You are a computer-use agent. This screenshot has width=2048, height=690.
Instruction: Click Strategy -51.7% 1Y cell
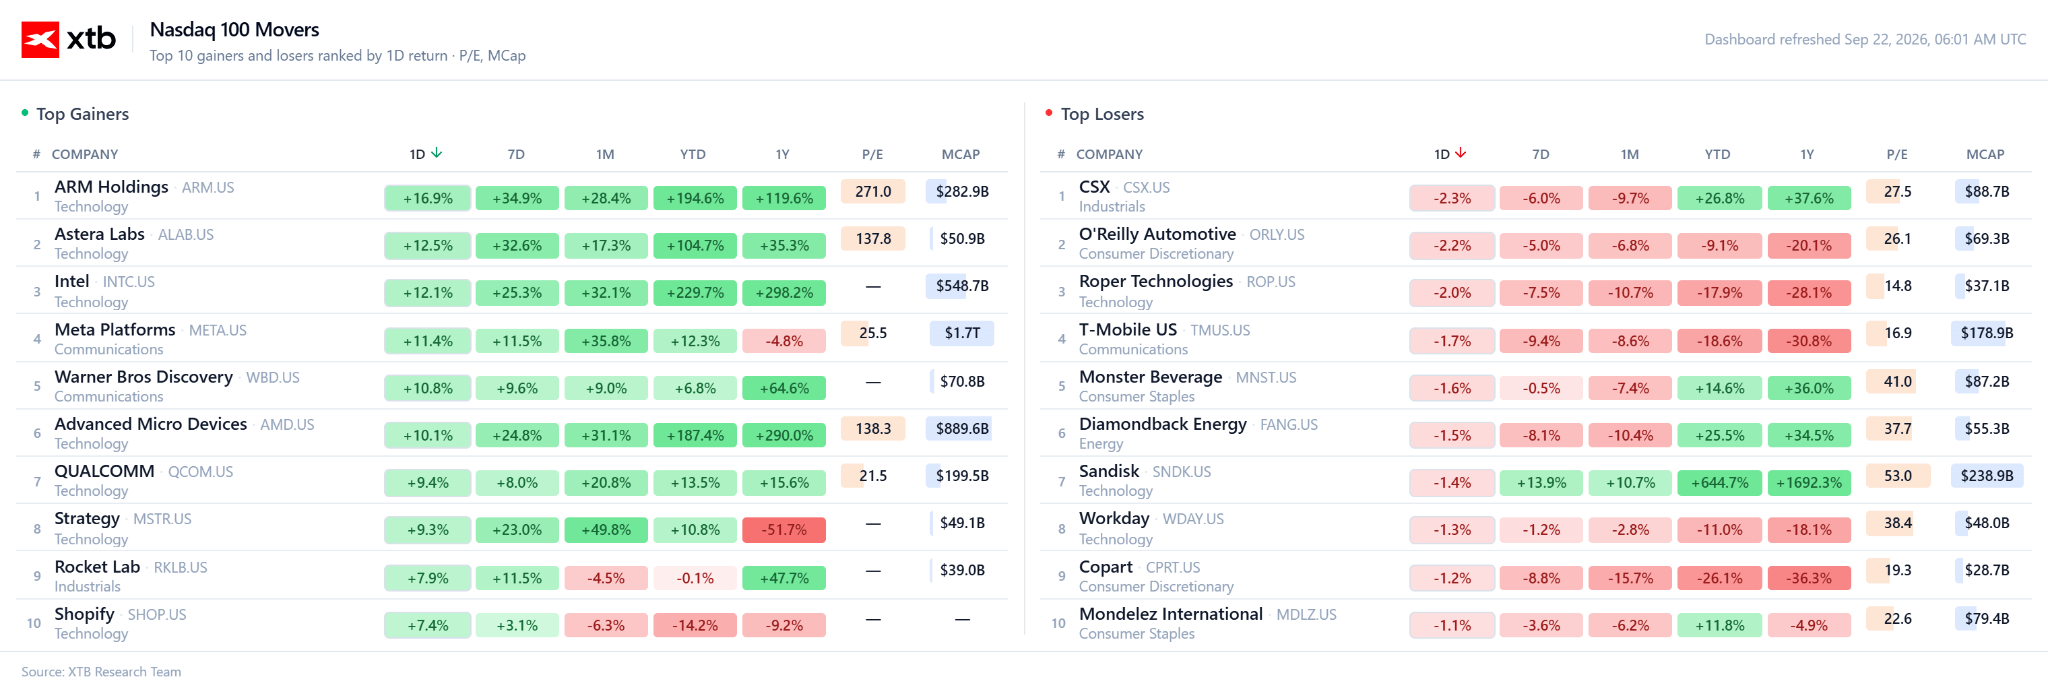(x=784, y=530)
